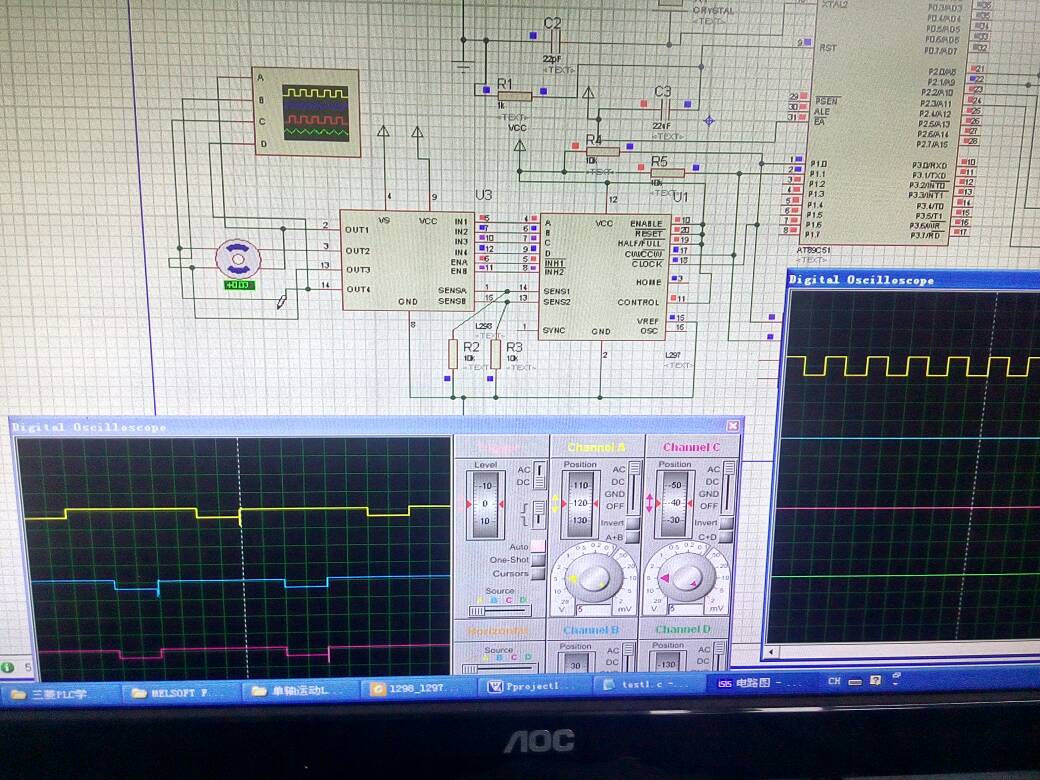This screenshot has width=1040, height=780.
Task: Click the voltage probe near OUT4
Action: [x=282, y=302]
